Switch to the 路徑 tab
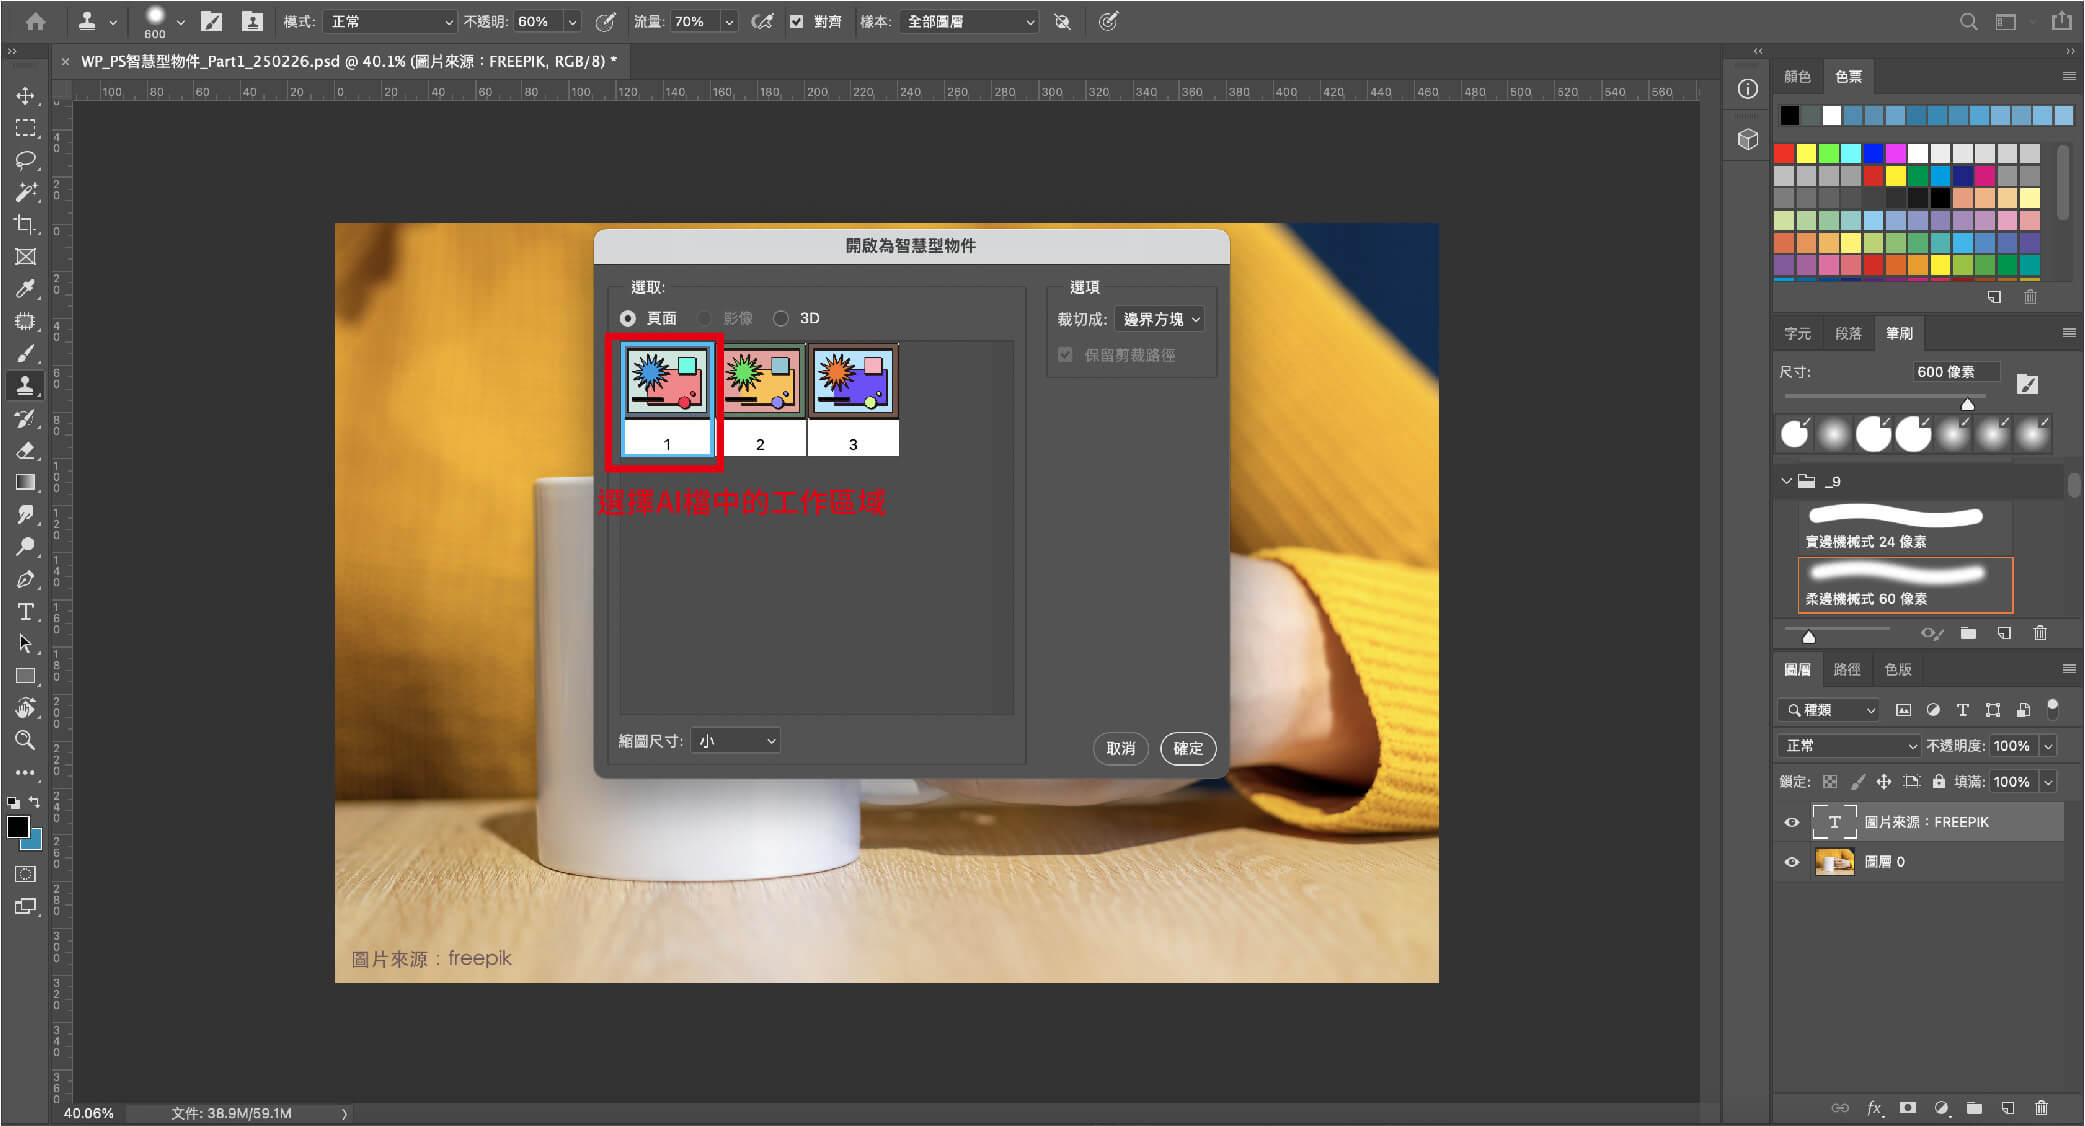The width and height of the screenshot is (2085, 1126). (1846, 669)
